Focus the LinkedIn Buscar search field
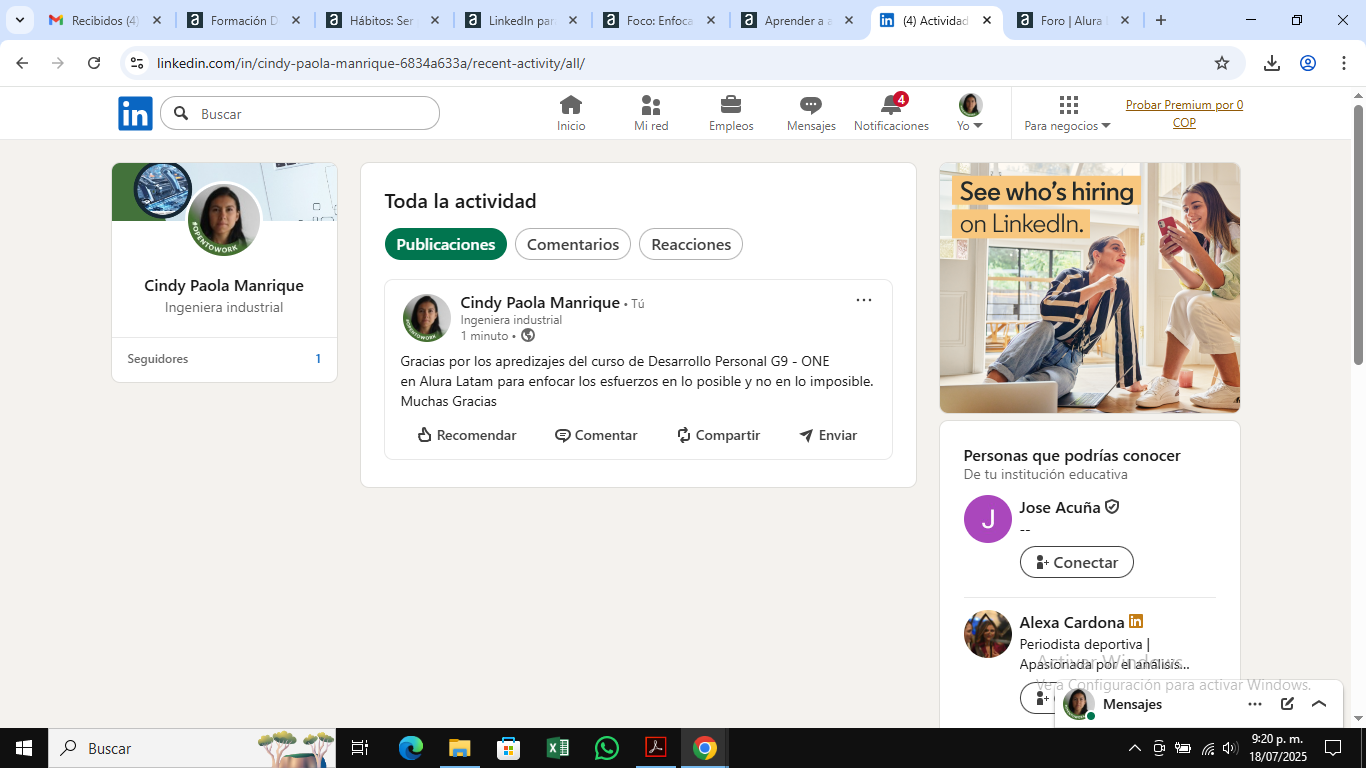Image resolution: width=1366 pixels, height=768 pixels. (300, 113)
